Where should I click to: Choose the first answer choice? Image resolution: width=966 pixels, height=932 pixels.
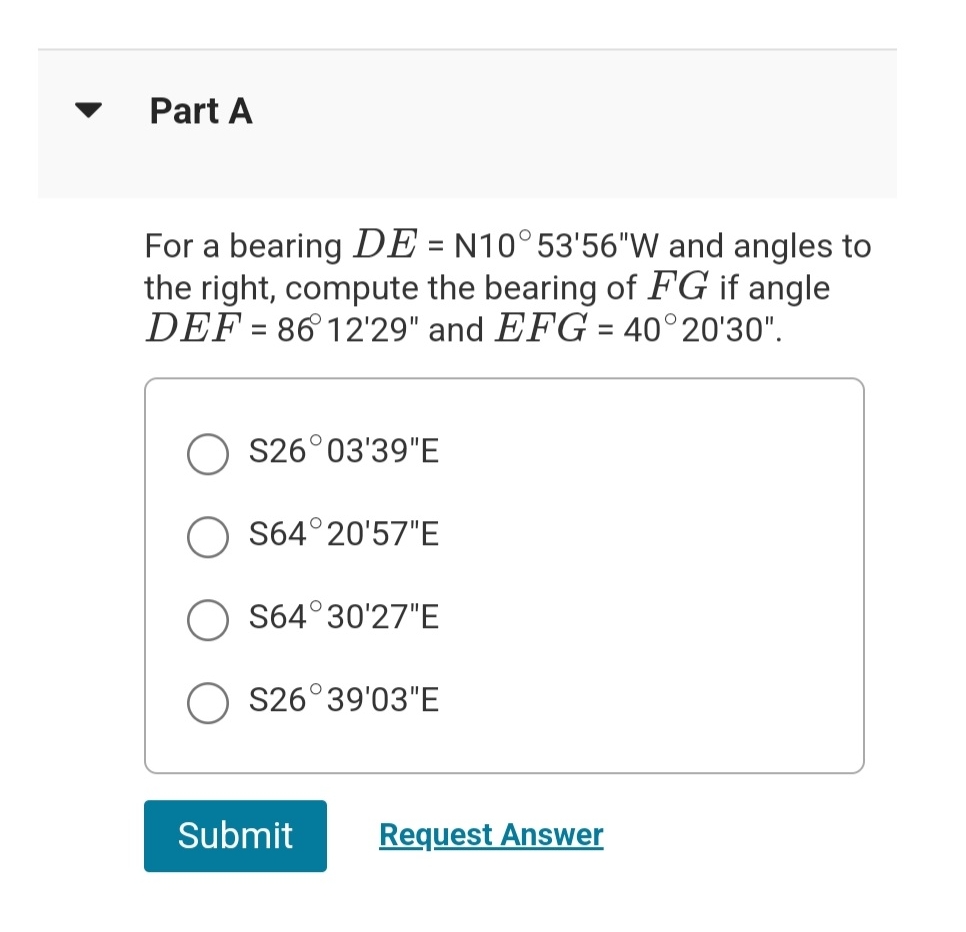207,453
